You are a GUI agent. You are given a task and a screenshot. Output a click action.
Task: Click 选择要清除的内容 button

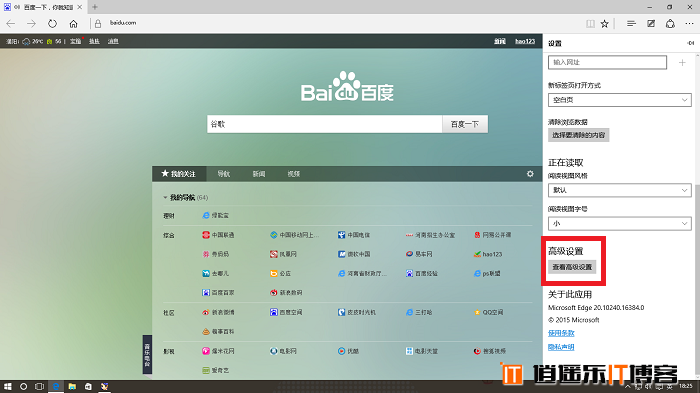point(579,135)
